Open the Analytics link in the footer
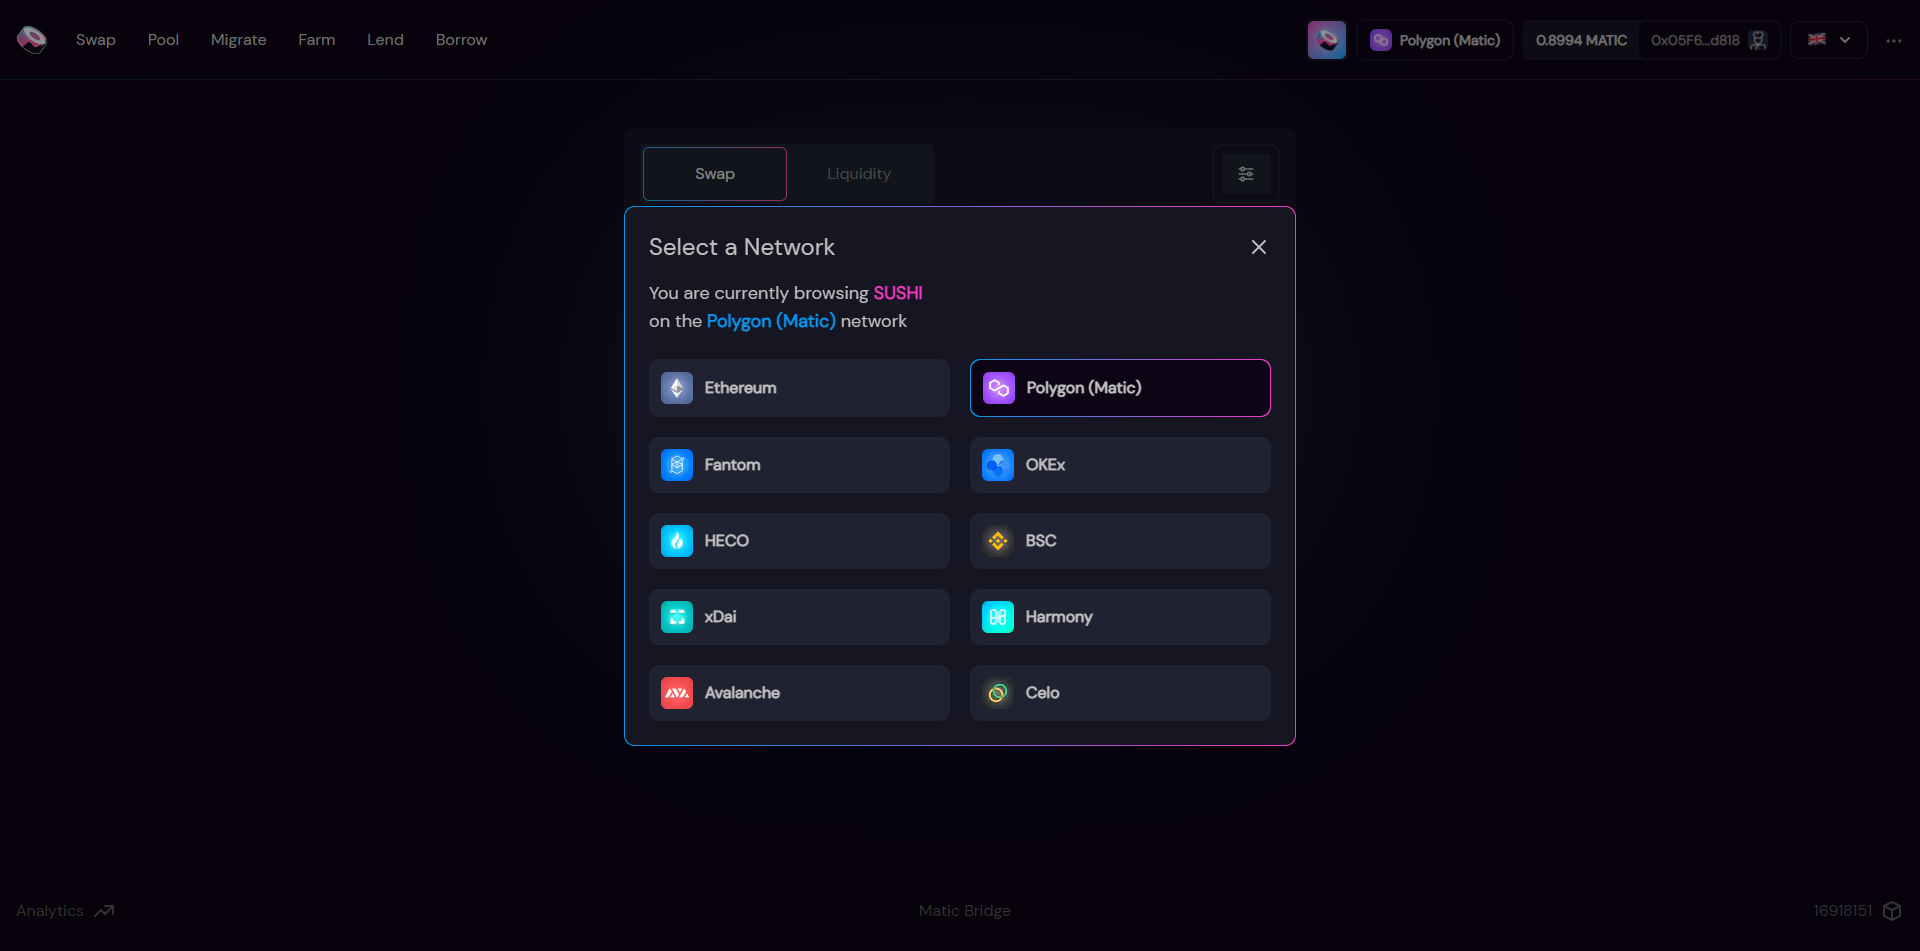The image size is (1920, 951). click(65, 911)
